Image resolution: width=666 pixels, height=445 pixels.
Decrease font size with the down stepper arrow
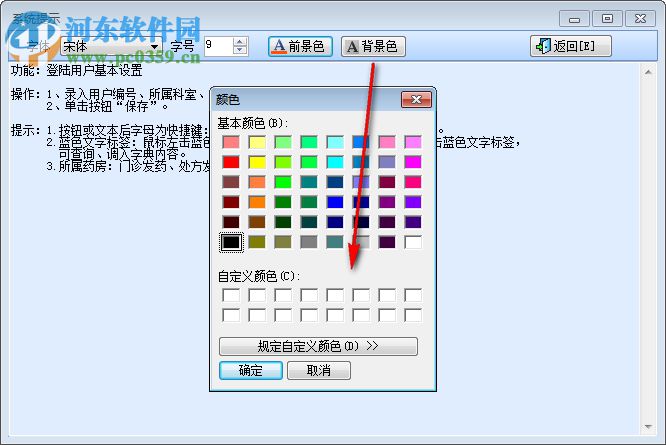pyautogui.click(x=240, y=50)
